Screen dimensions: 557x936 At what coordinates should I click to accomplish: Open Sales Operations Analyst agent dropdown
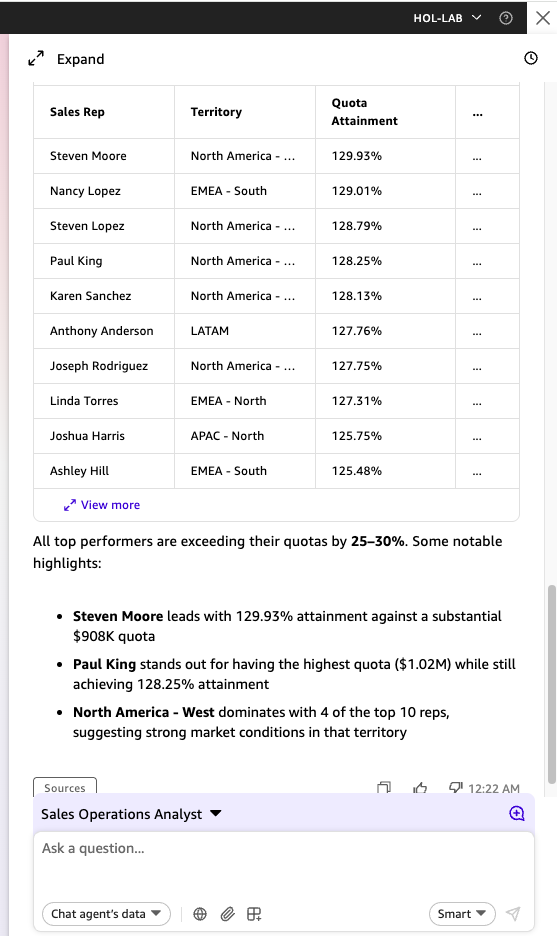click(131, 814)
